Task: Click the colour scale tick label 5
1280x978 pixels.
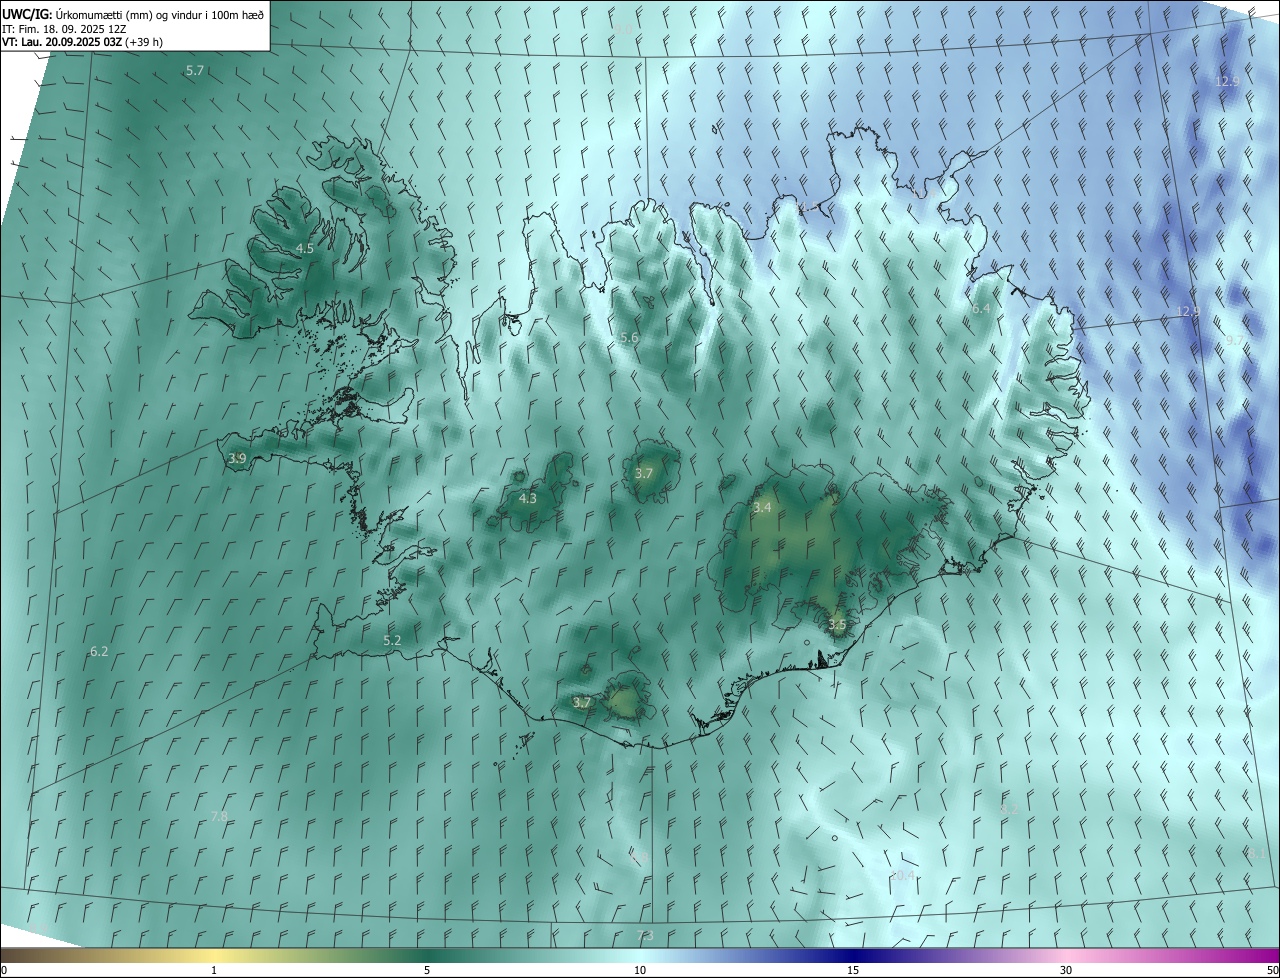Action: click(427, 970)
